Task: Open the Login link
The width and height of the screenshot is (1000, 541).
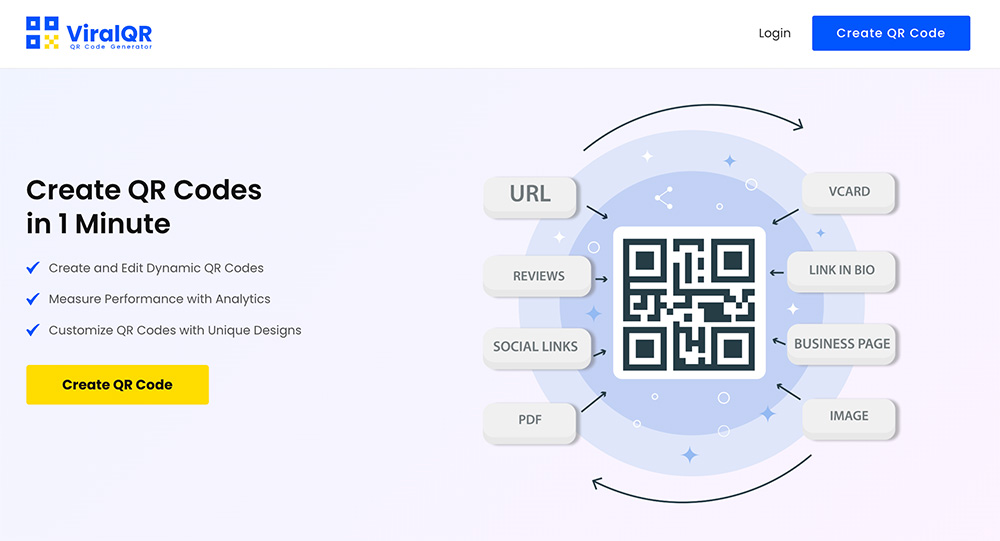Action: pyautogui.click(x=774, y=33)
